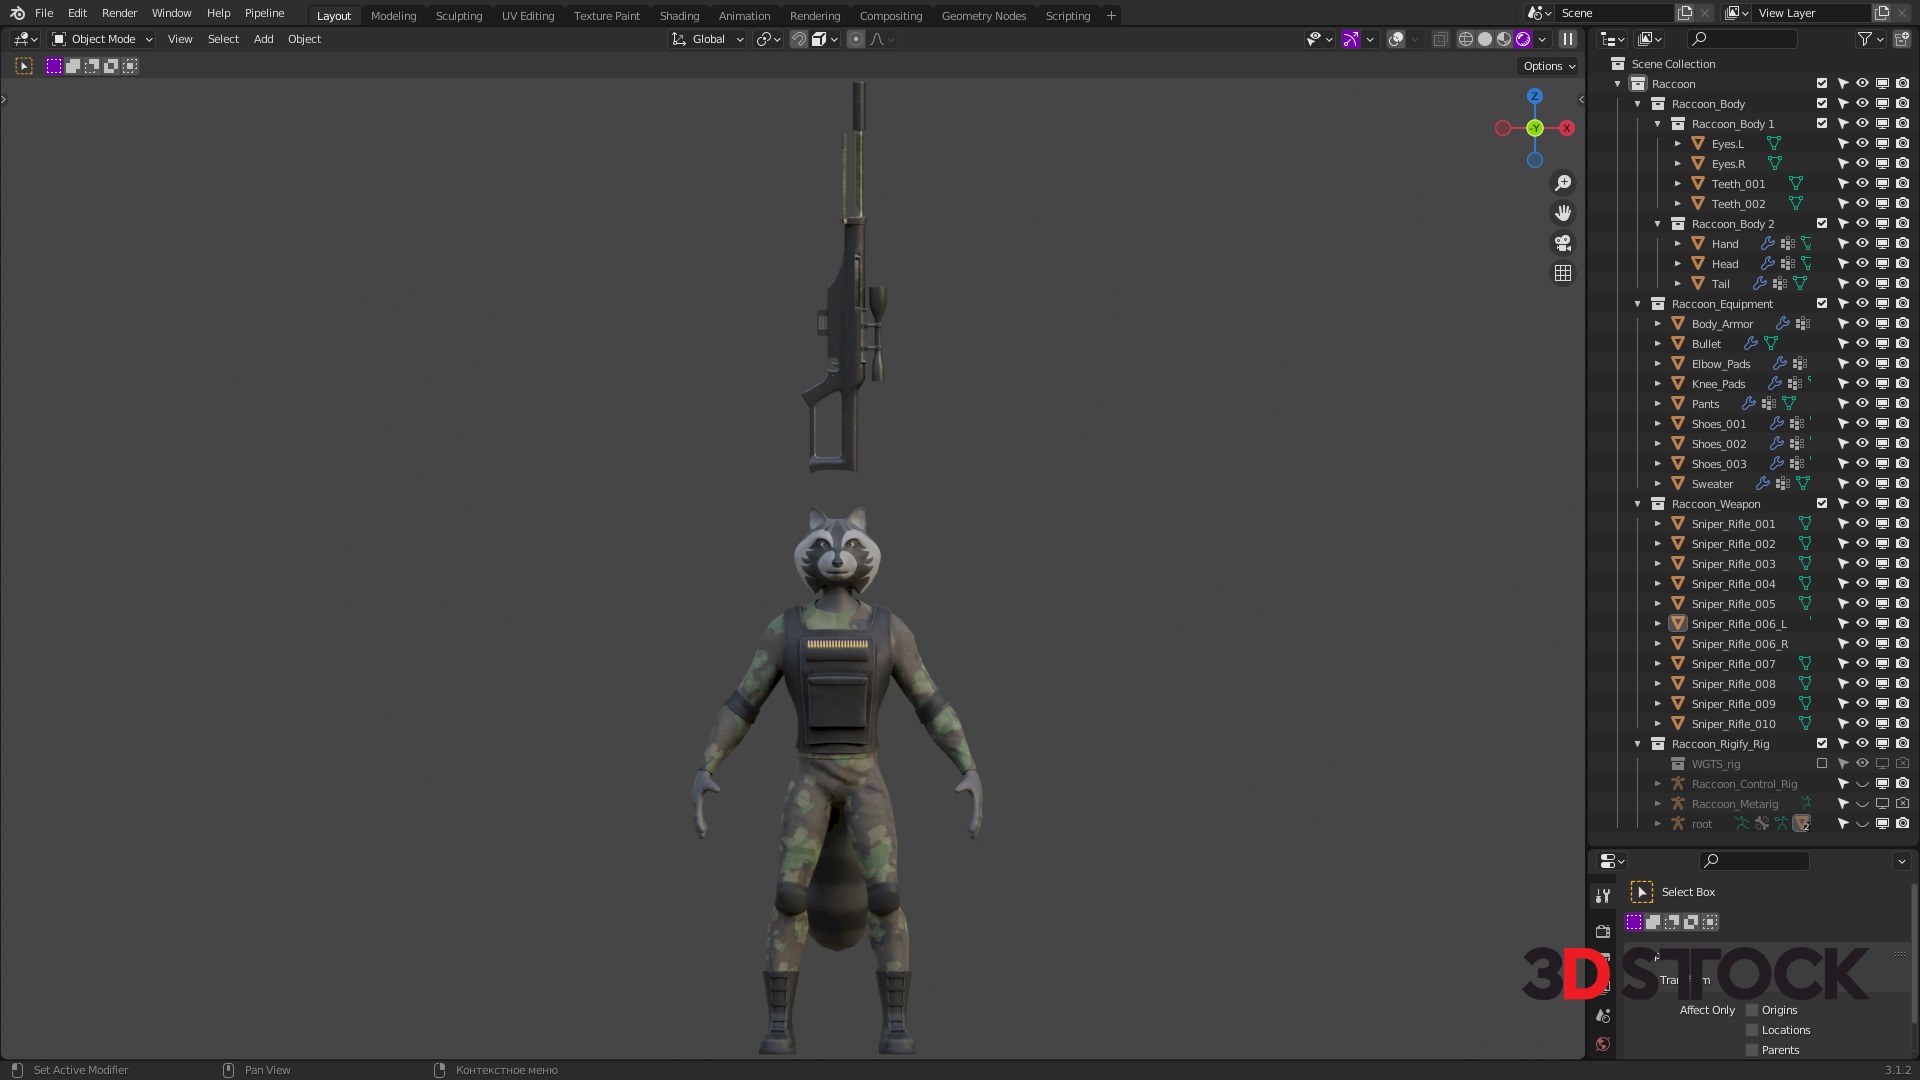Open the Render menu

pyautogui.click(x=119, y=13)
